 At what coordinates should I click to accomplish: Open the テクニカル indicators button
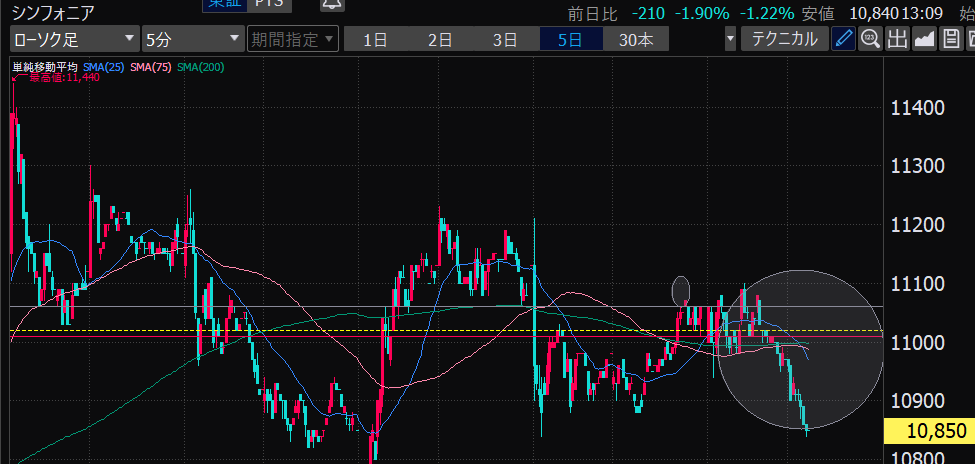coord(784,40)
